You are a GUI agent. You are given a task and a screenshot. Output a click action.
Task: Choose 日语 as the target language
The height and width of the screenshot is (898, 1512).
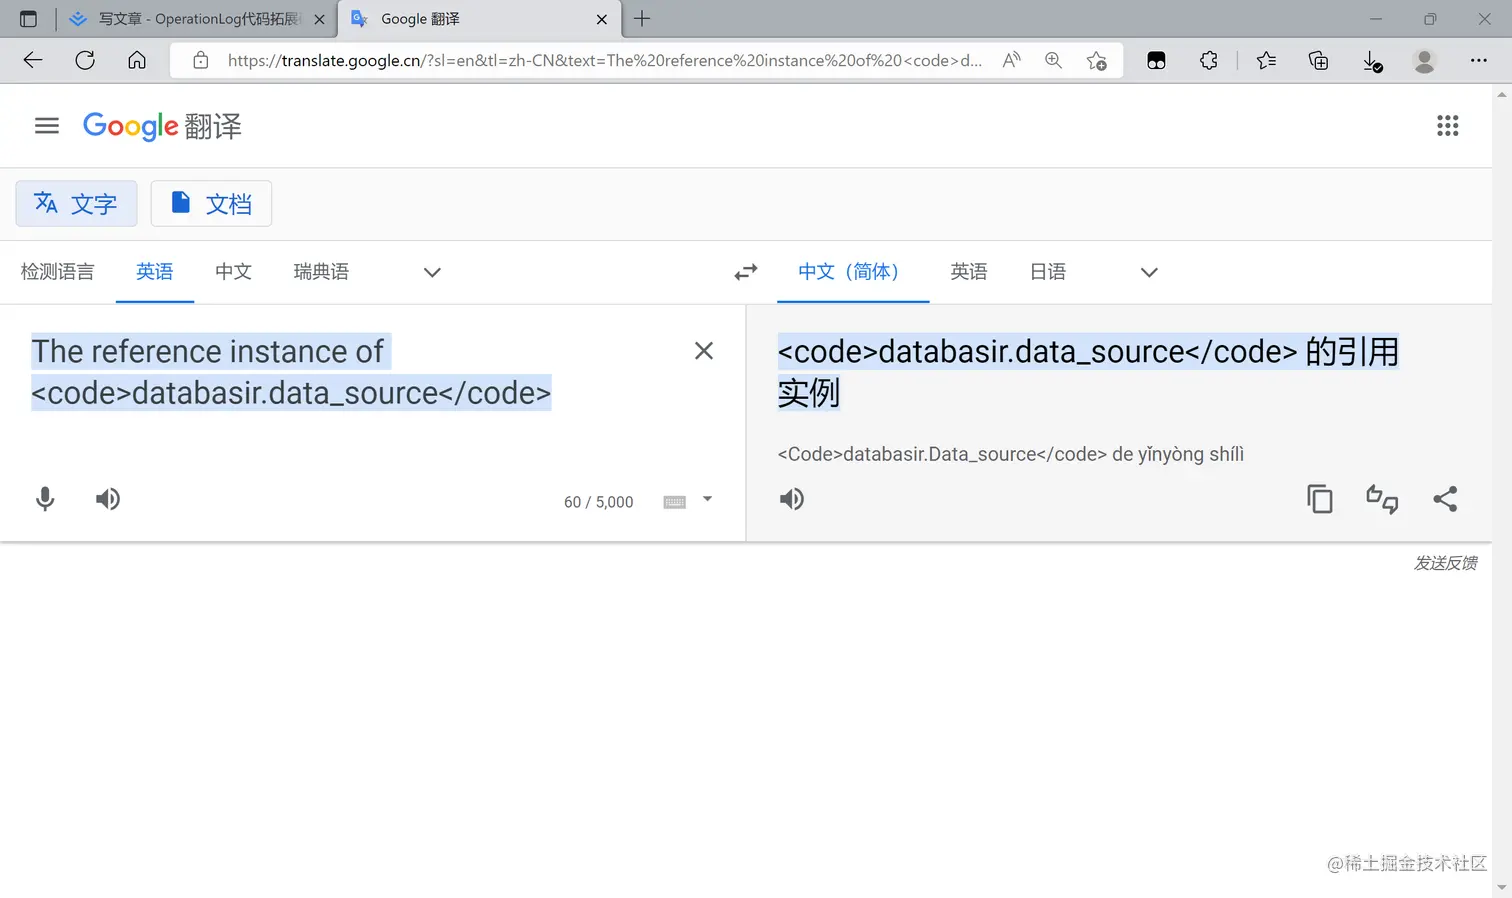click(1048, 272)
